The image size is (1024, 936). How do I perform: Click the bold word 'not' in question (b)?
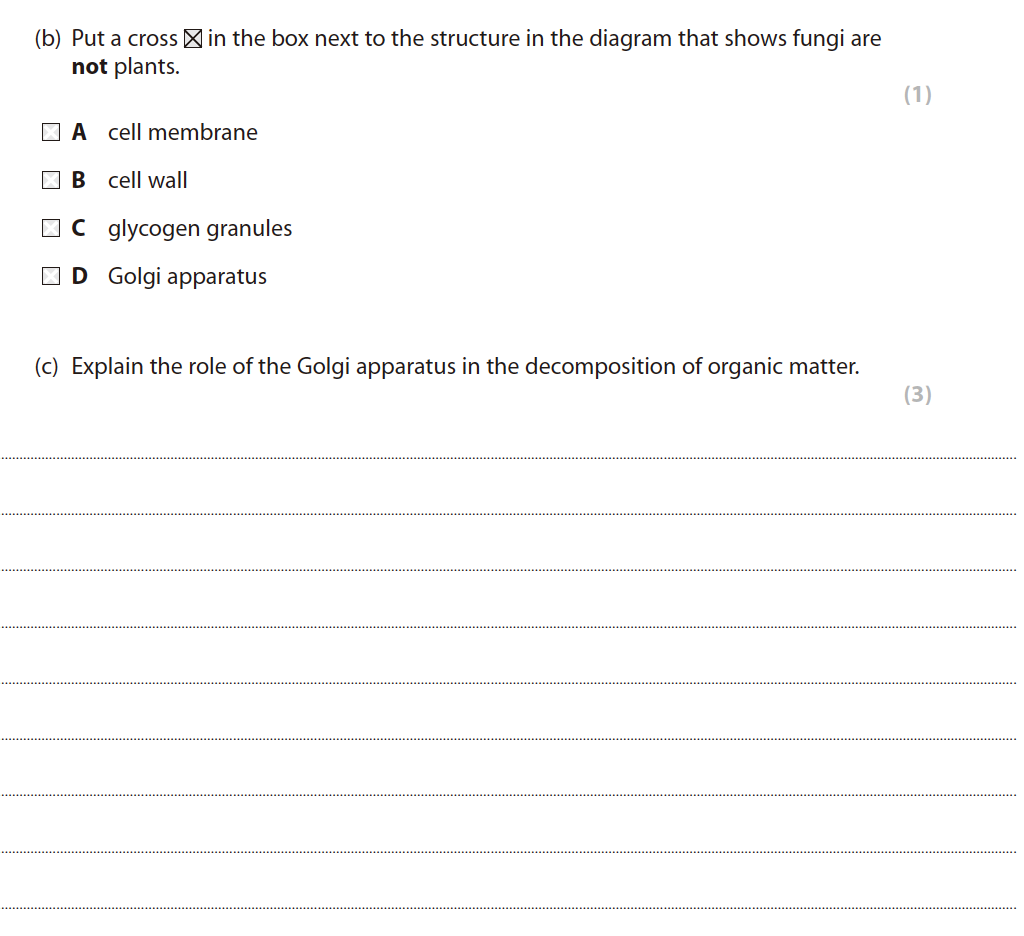(89, 68)
